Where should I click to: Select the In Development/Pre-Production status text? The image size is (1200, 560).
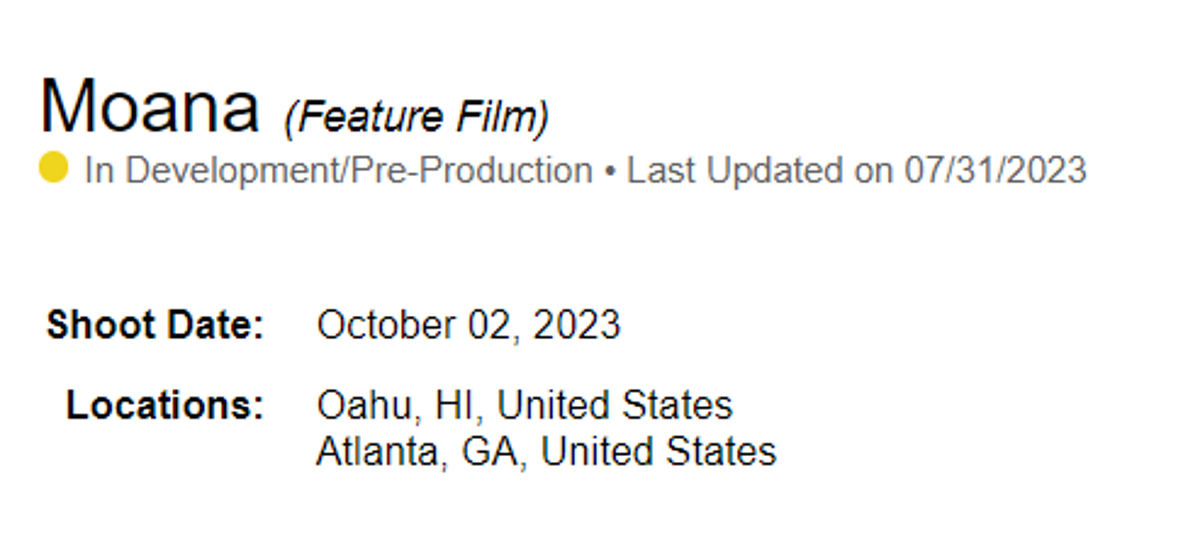click(x=338, y=171)
